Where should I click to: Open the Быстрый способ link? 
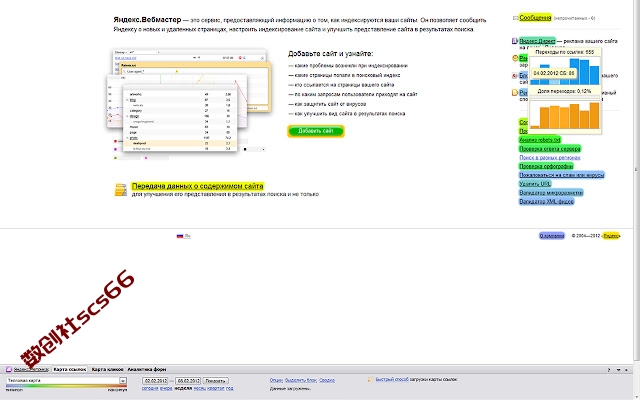[x=392, y=379]
